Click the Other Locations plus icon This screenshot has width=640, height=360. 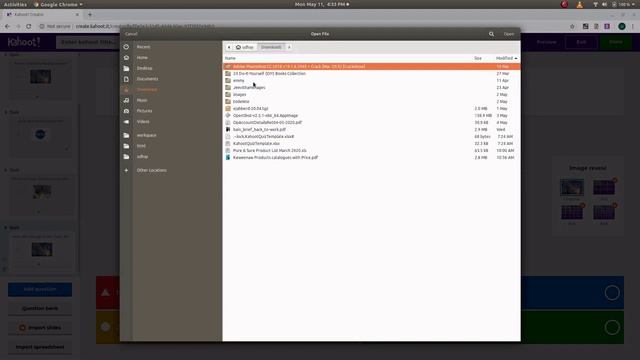click(x=126, y=170)
